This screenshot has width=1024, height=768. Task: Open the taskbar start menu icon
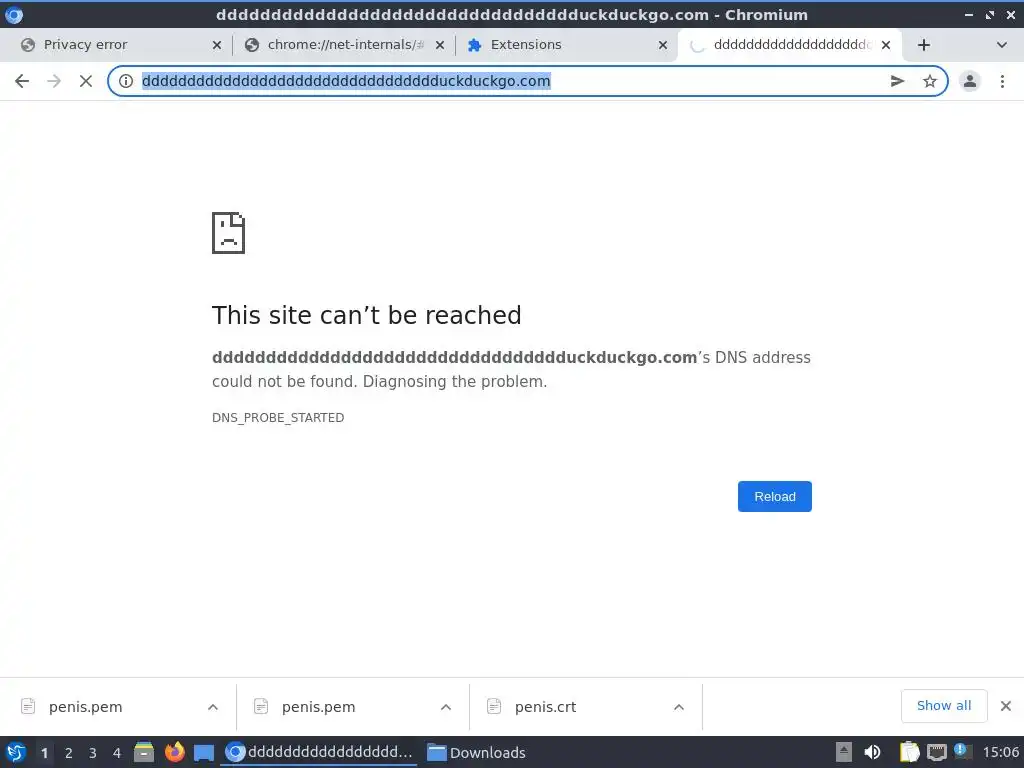[16, 752]
